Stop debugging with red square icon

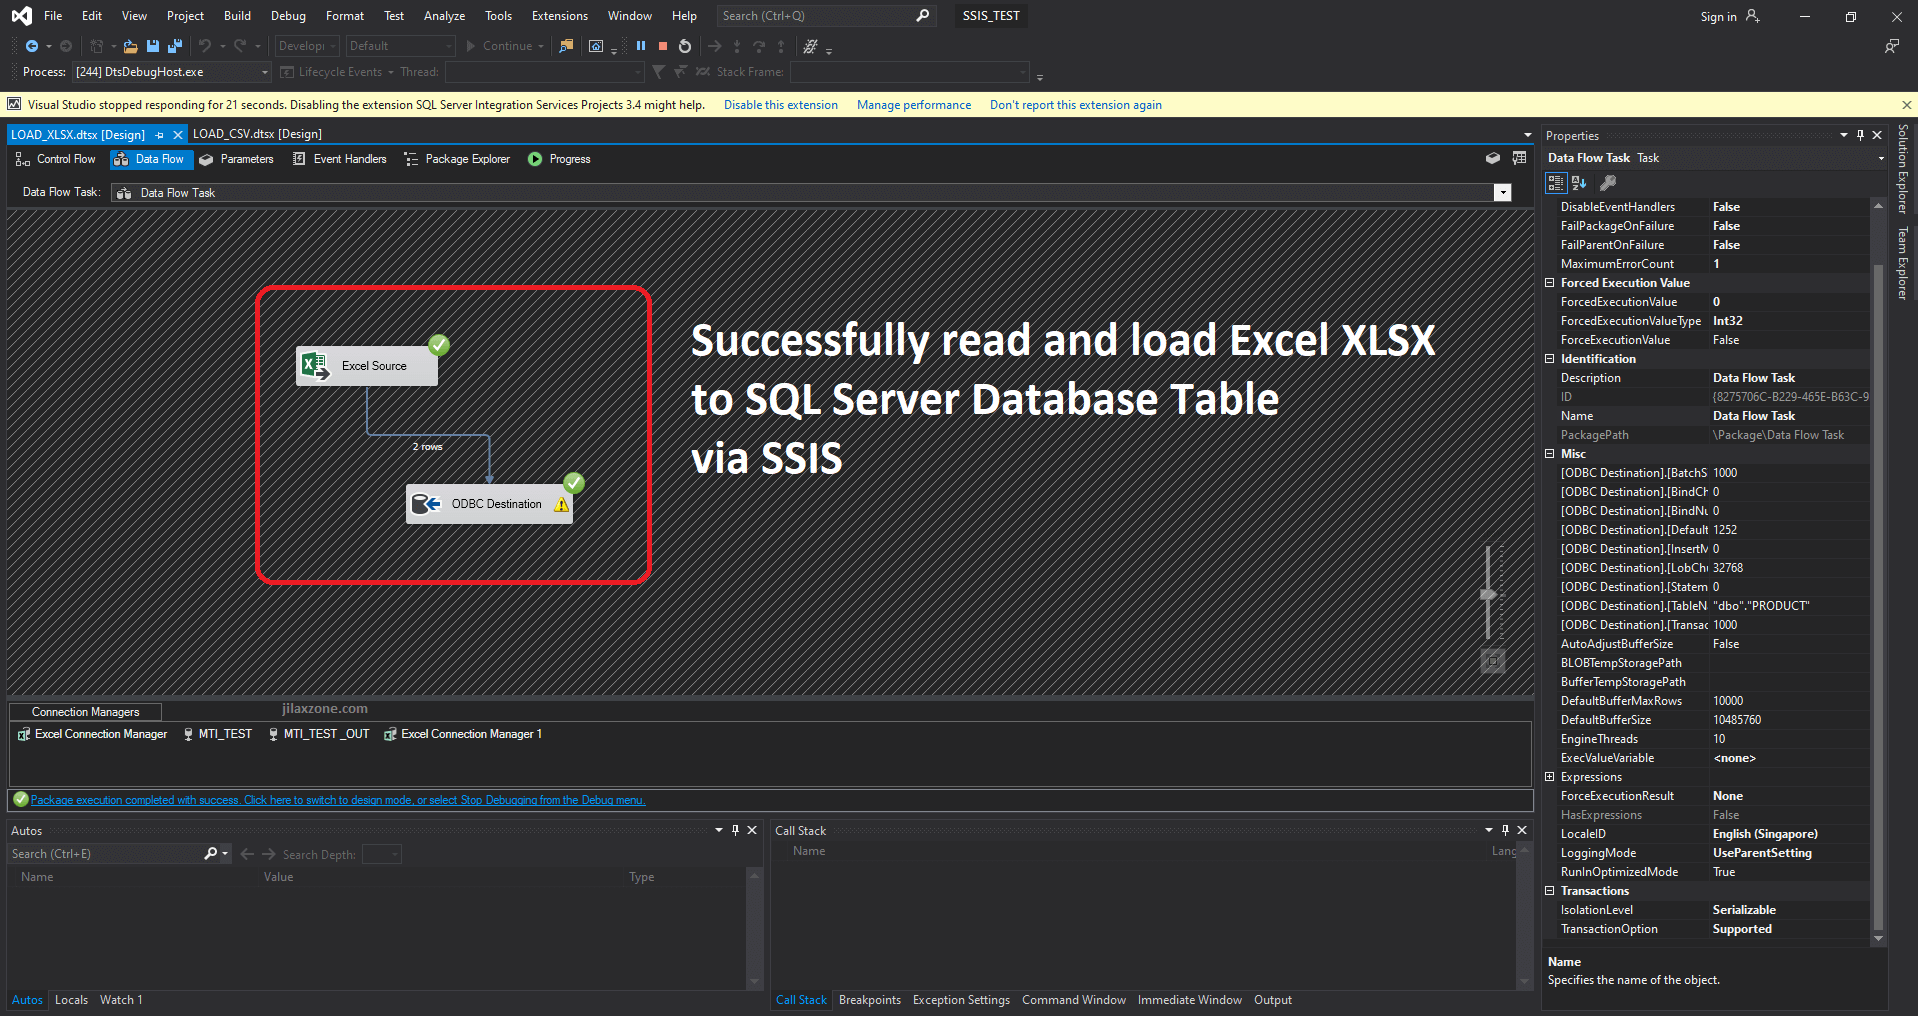pos(662,46)
